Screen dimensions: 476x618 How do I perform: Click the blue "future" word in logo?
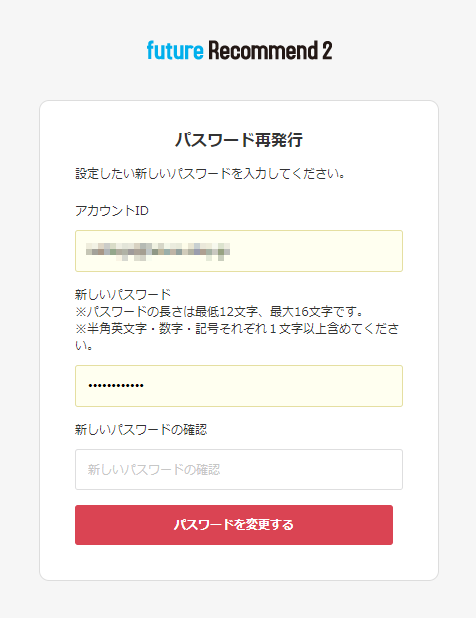click(x=175, y=50)
